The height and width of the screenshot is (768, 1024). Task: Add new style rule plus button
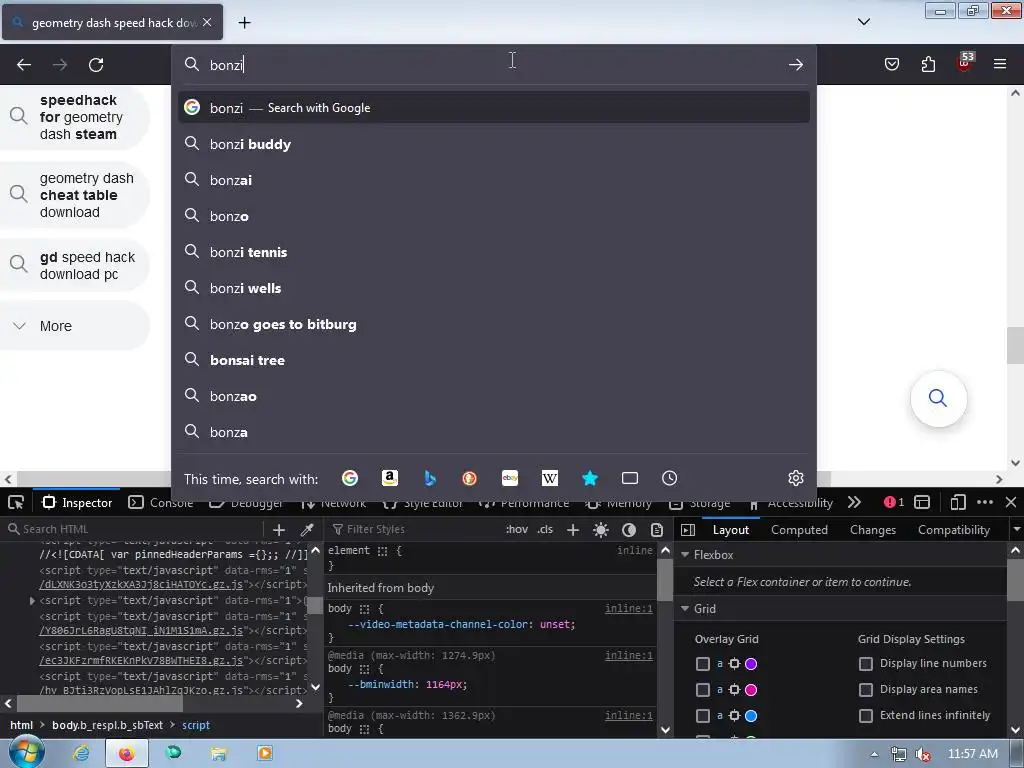click(573, 530)
